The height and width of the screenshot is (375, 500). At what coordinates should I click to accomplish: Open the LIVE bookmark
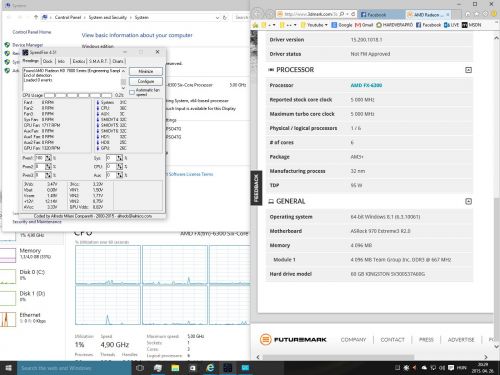coord(452,25)
